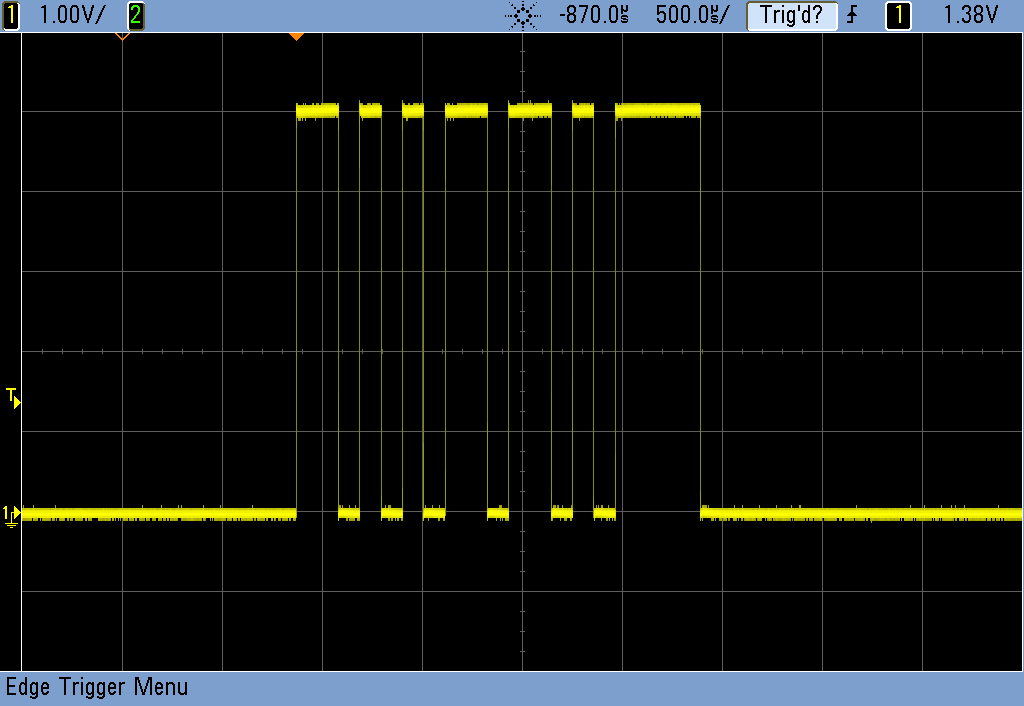Click the yellow T trigger level marker
The image size is (1024, 706).
pos(13,397)
